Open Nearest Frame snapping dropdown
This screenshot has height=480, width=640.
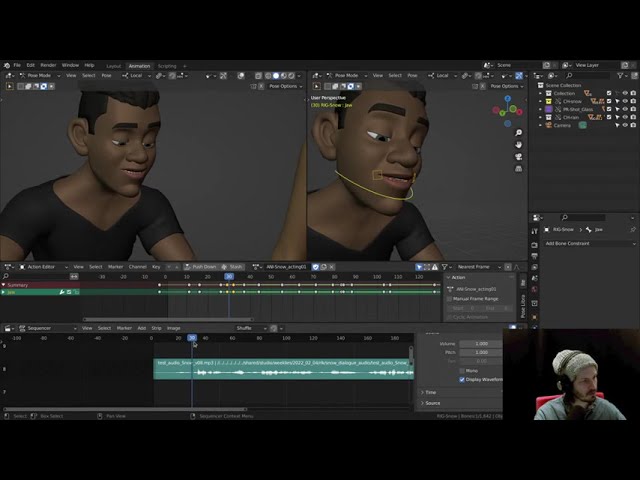tap(478, 267)
